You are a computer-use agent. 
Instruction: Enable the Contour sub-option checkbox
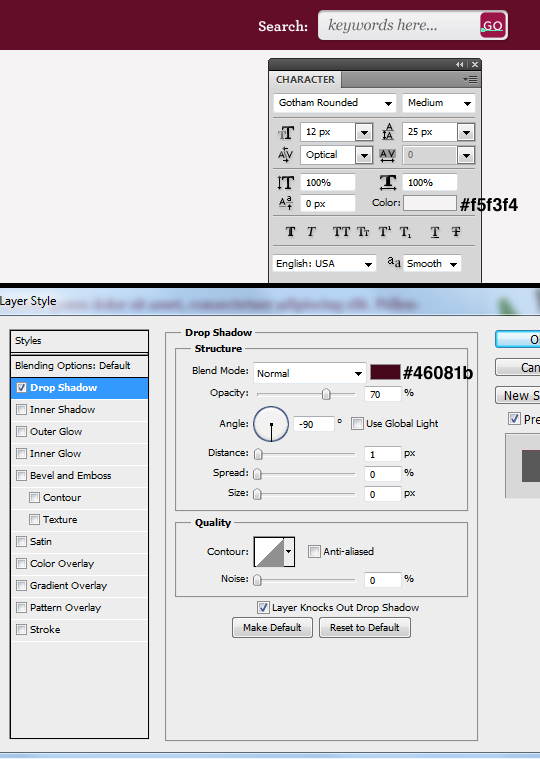pyautogui.click(x=34, y=498)
